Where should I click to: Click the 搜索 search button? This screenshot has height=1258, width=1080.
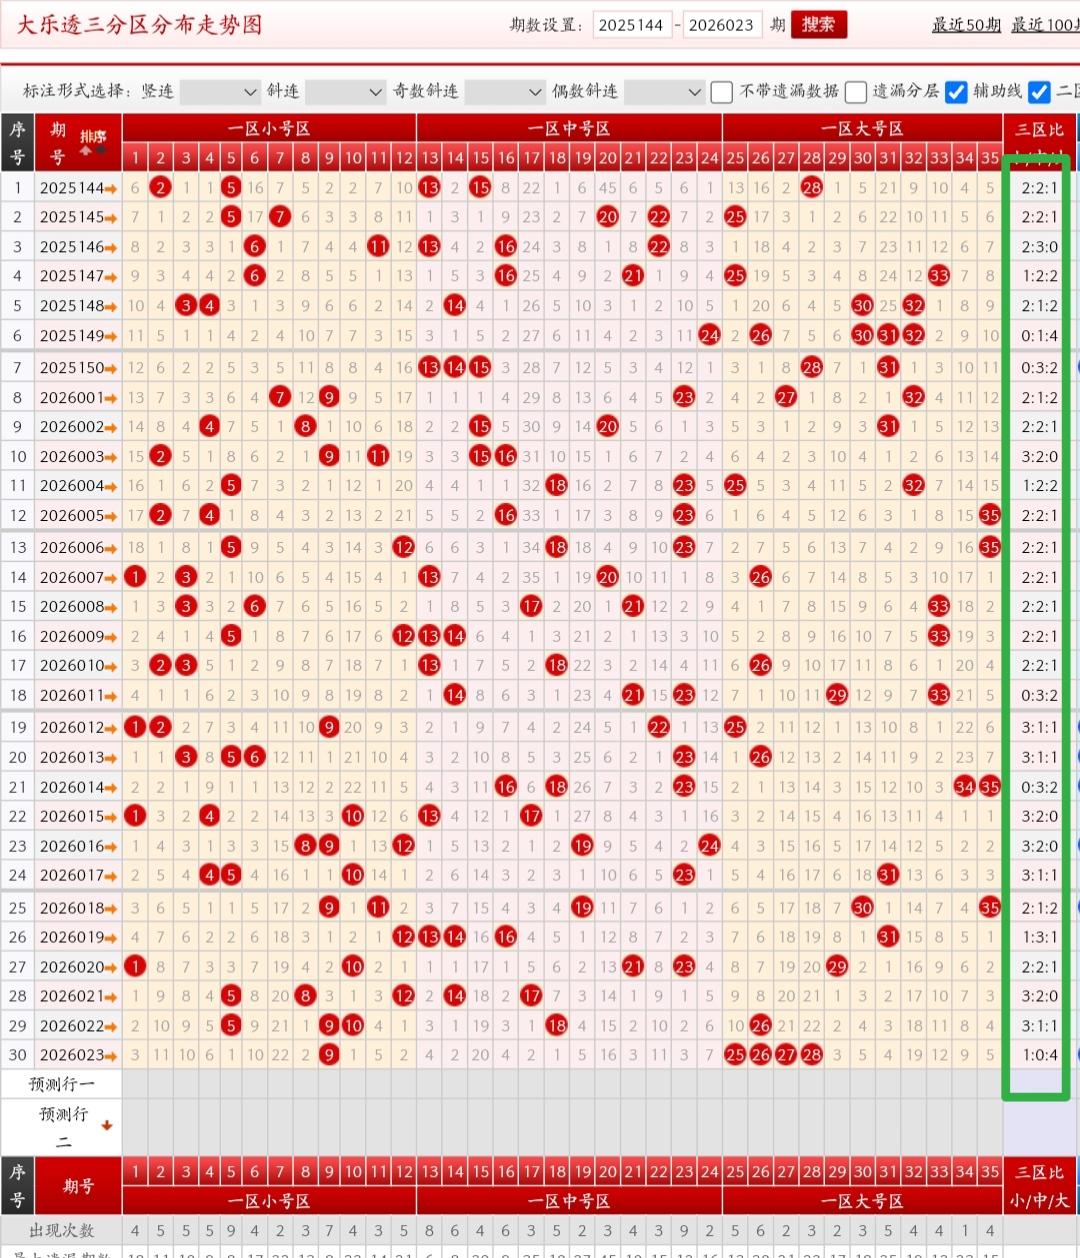[x=819, y=25]
